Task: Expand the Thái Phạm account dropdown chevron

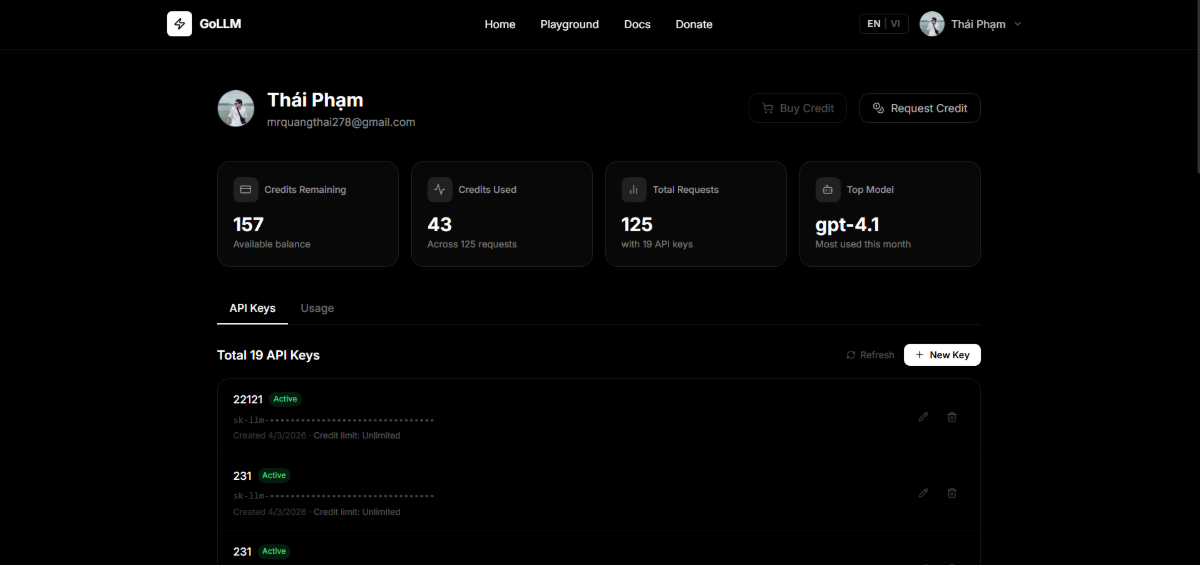Action: coord(1018,24)
